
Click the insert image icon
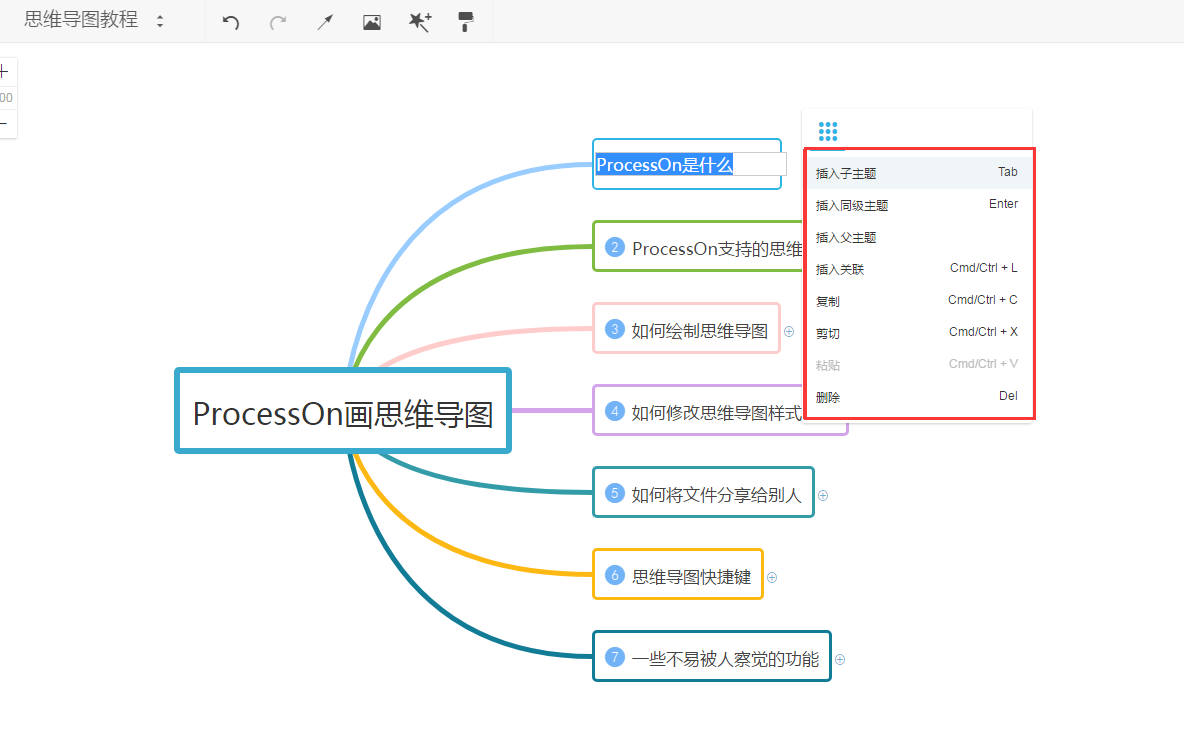[371, 21]
